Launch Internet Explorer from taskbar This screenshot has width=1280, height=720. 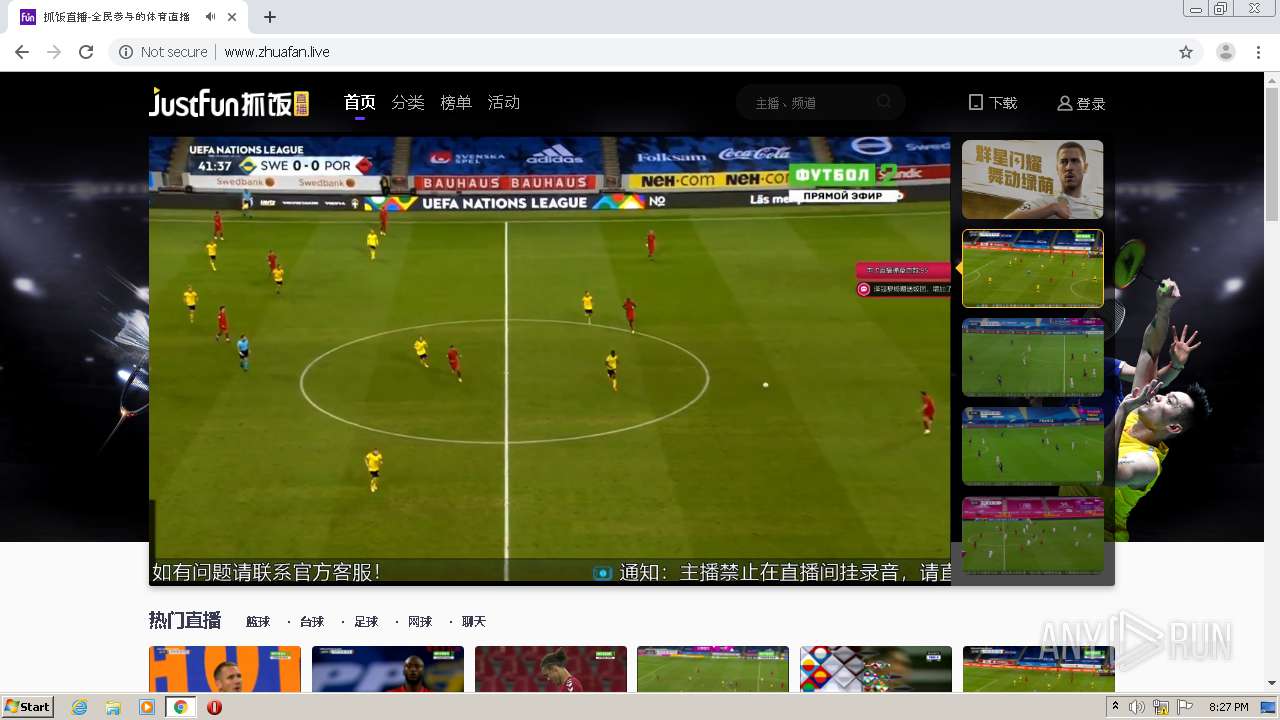tap(79, 707)
